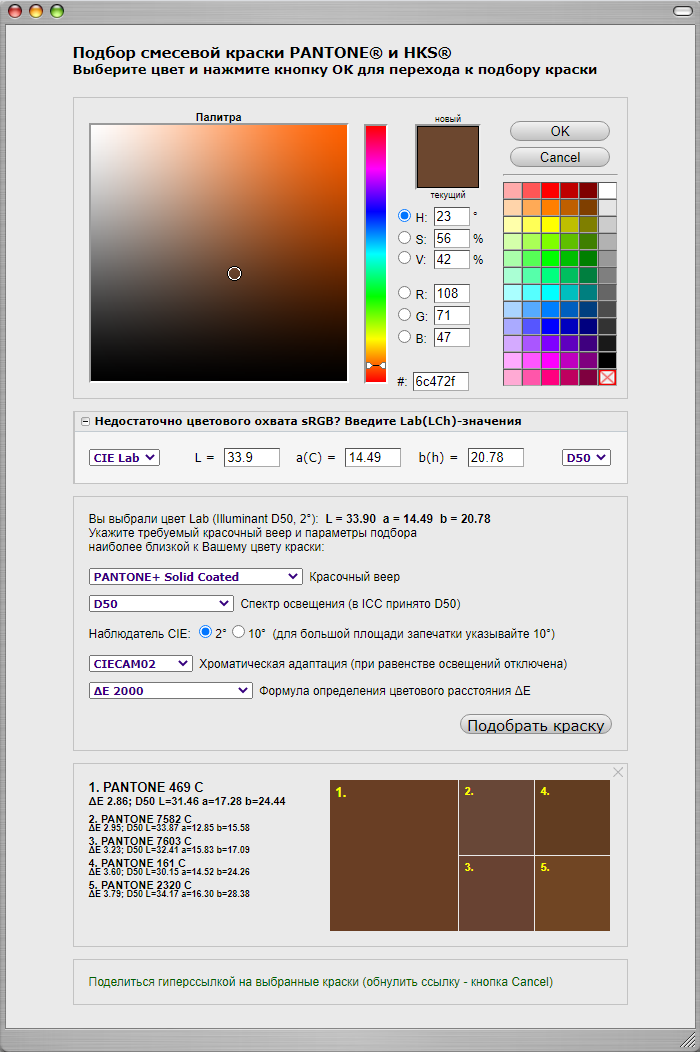This screenshot has height=1052, width=700.
Task: Choose the 2° CIE observer radio
Action: (x=205, y=632)
